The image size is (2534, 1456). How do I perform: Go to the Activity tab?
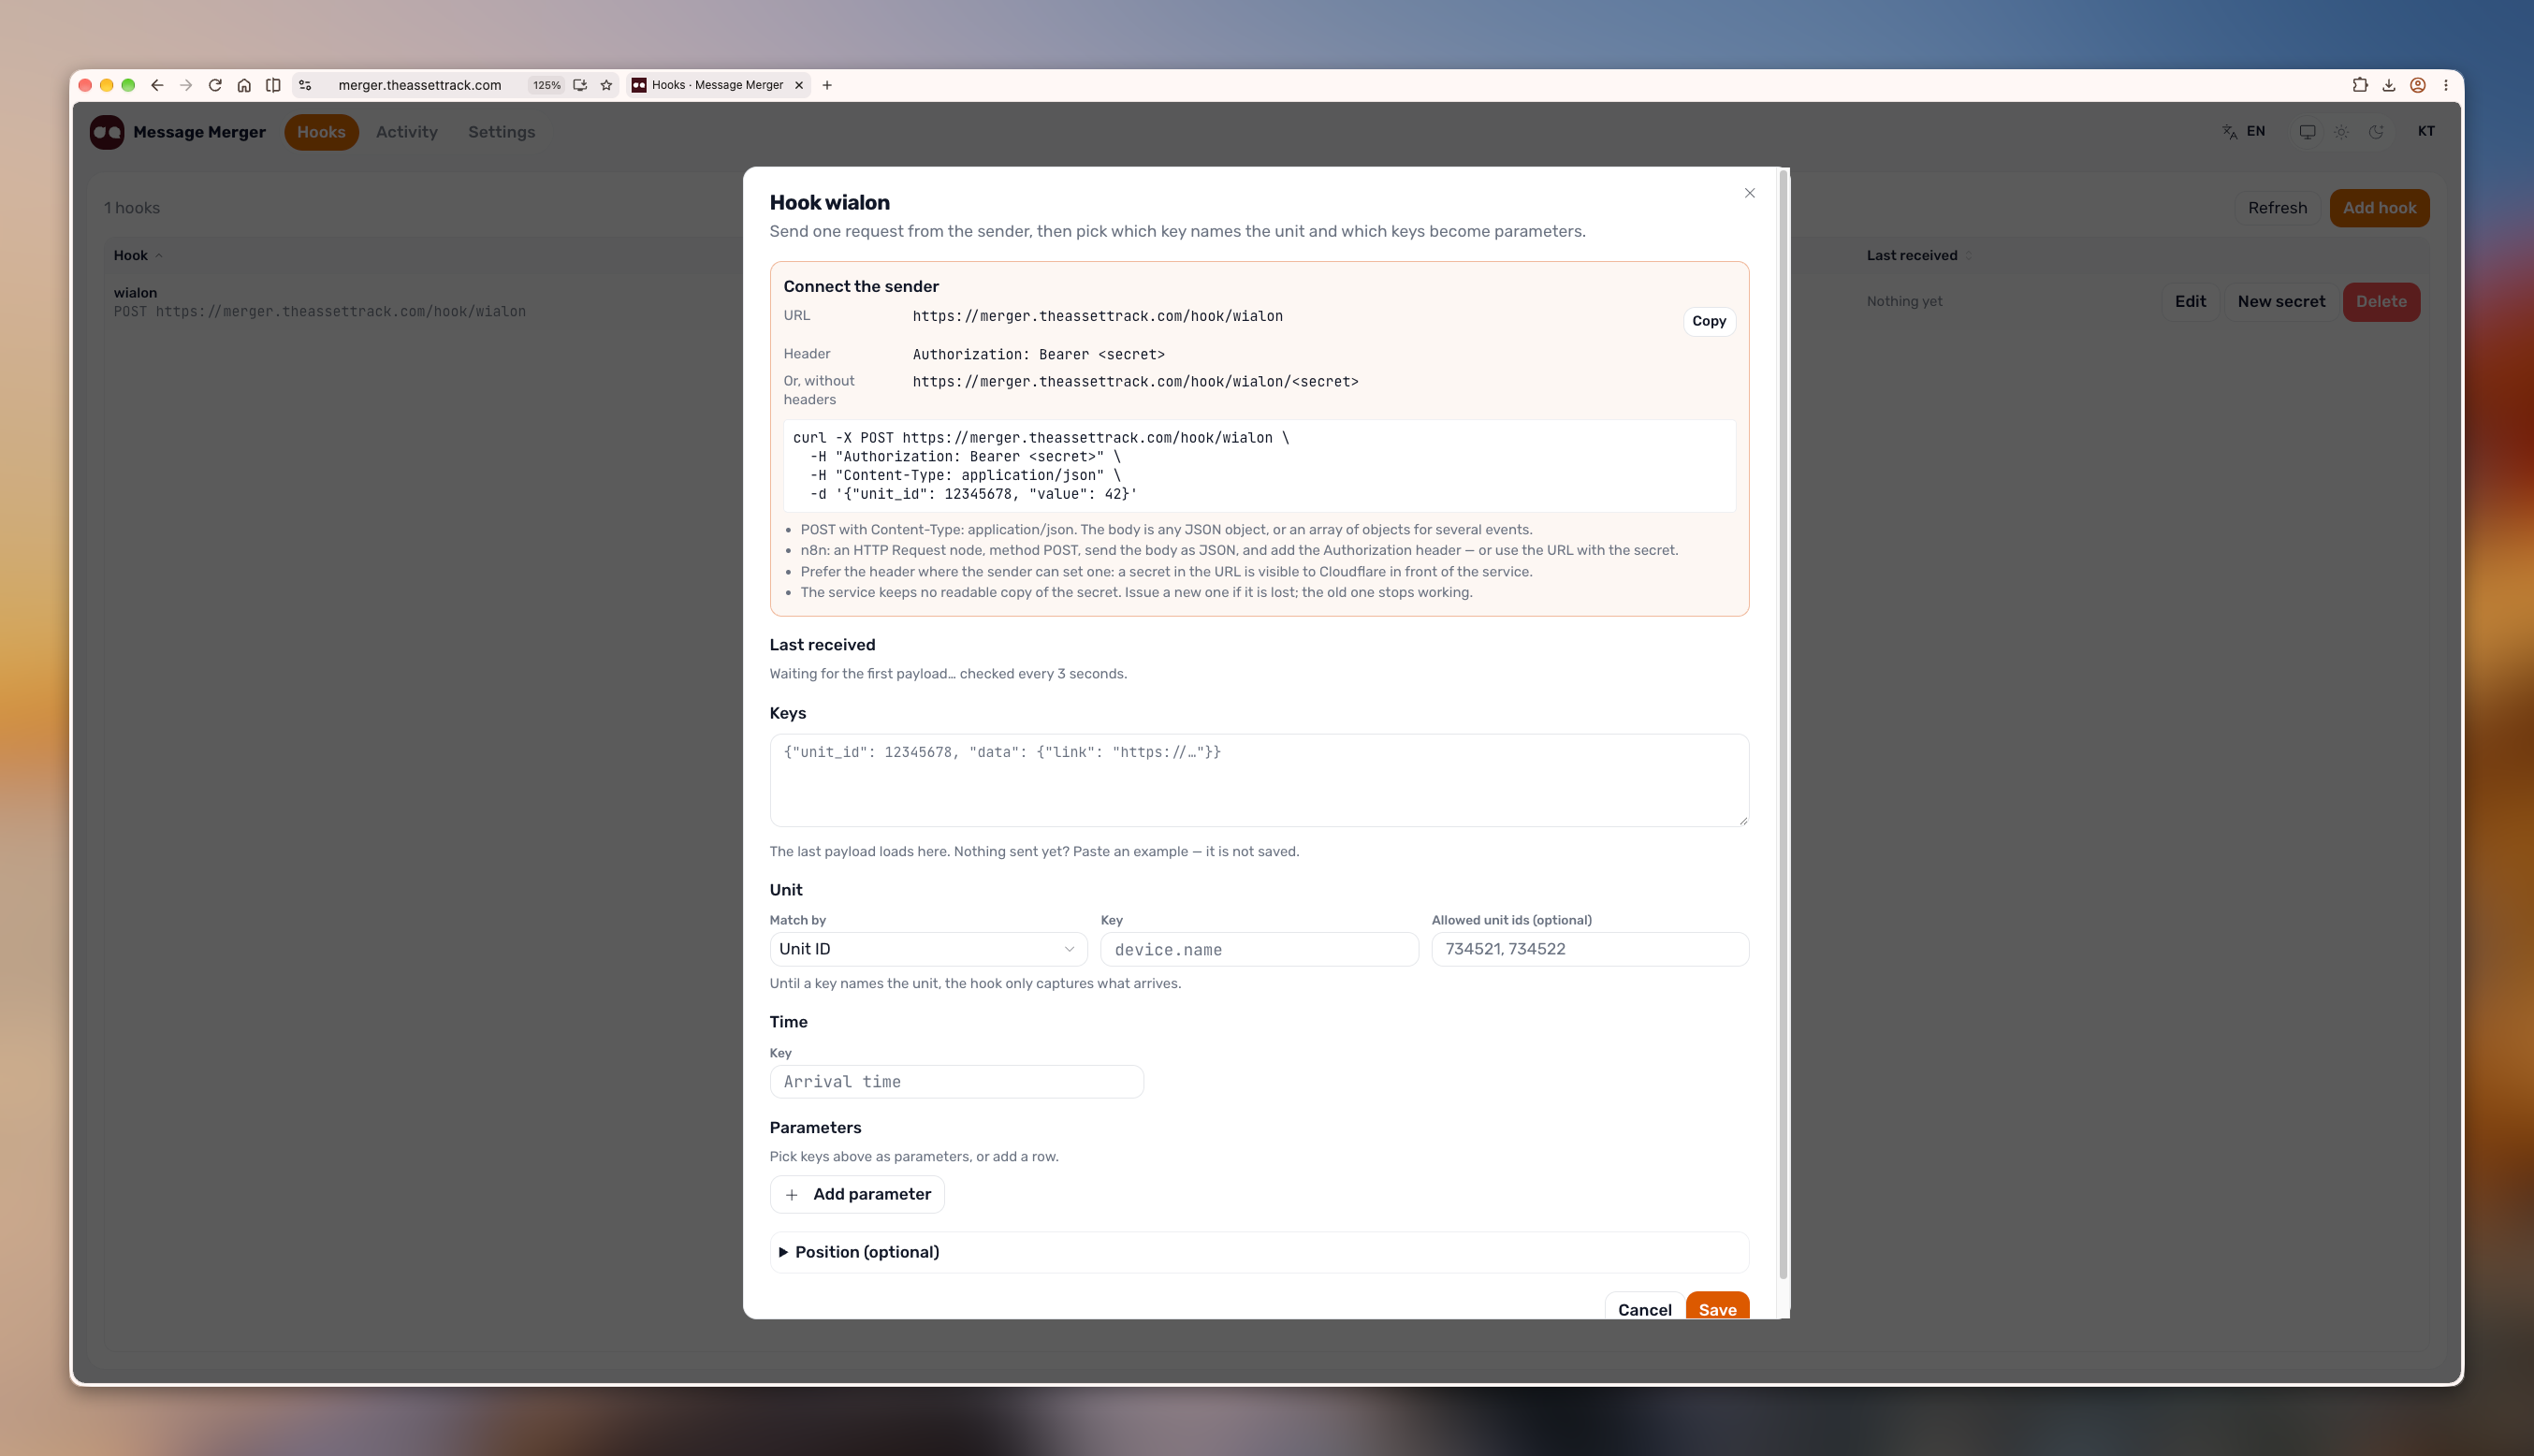(x=406, y=132)
